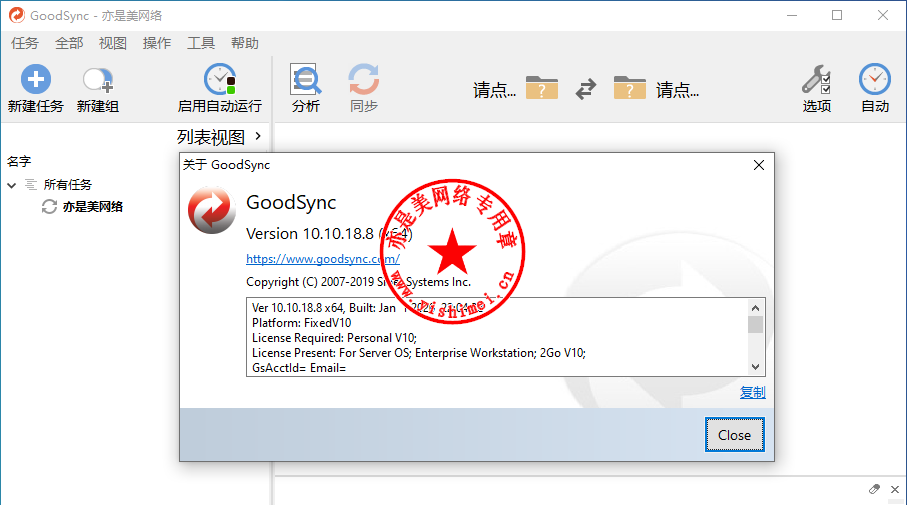907x505 pixels.
Task: Close the GoodSync main window
Action: 883,15
